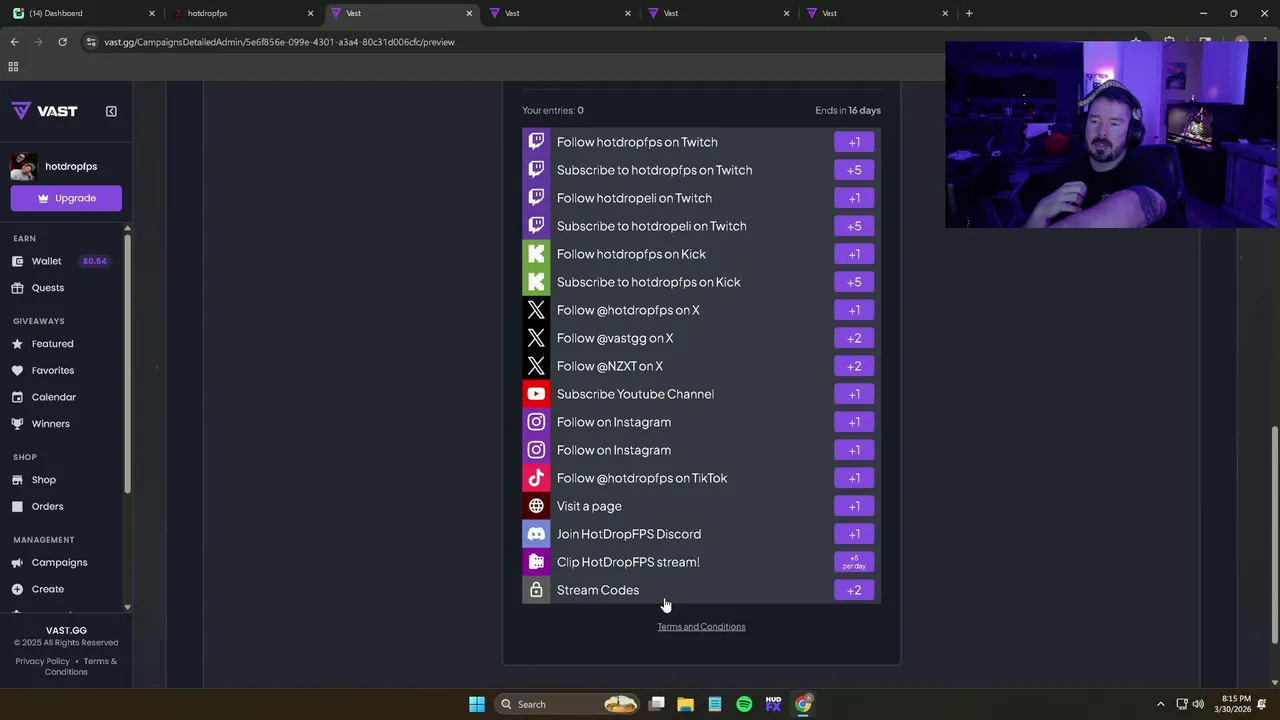Viewport: 1280px width, 720px height.
Task: Click the hotdropfps profile avatar
Action: [x=24, y=167]
